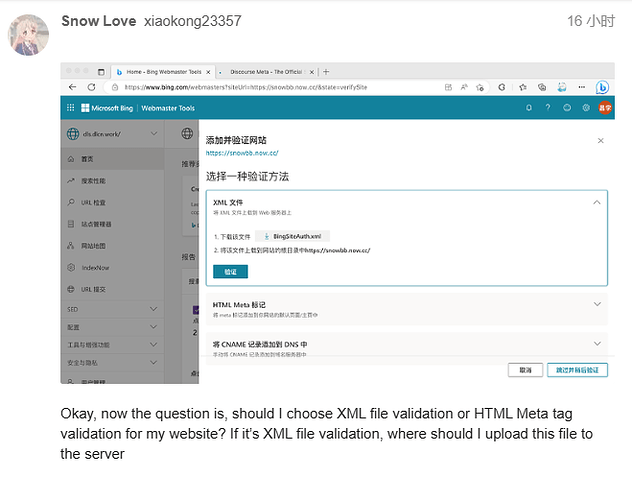Click the xiaokong23357 username link
632x500 pixels.
pos(193,20)
